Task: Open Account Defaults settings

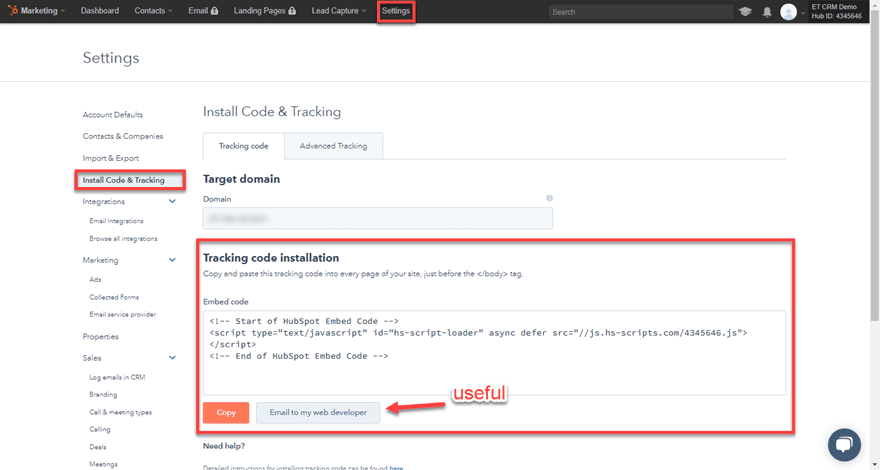Action: (113, 115)
